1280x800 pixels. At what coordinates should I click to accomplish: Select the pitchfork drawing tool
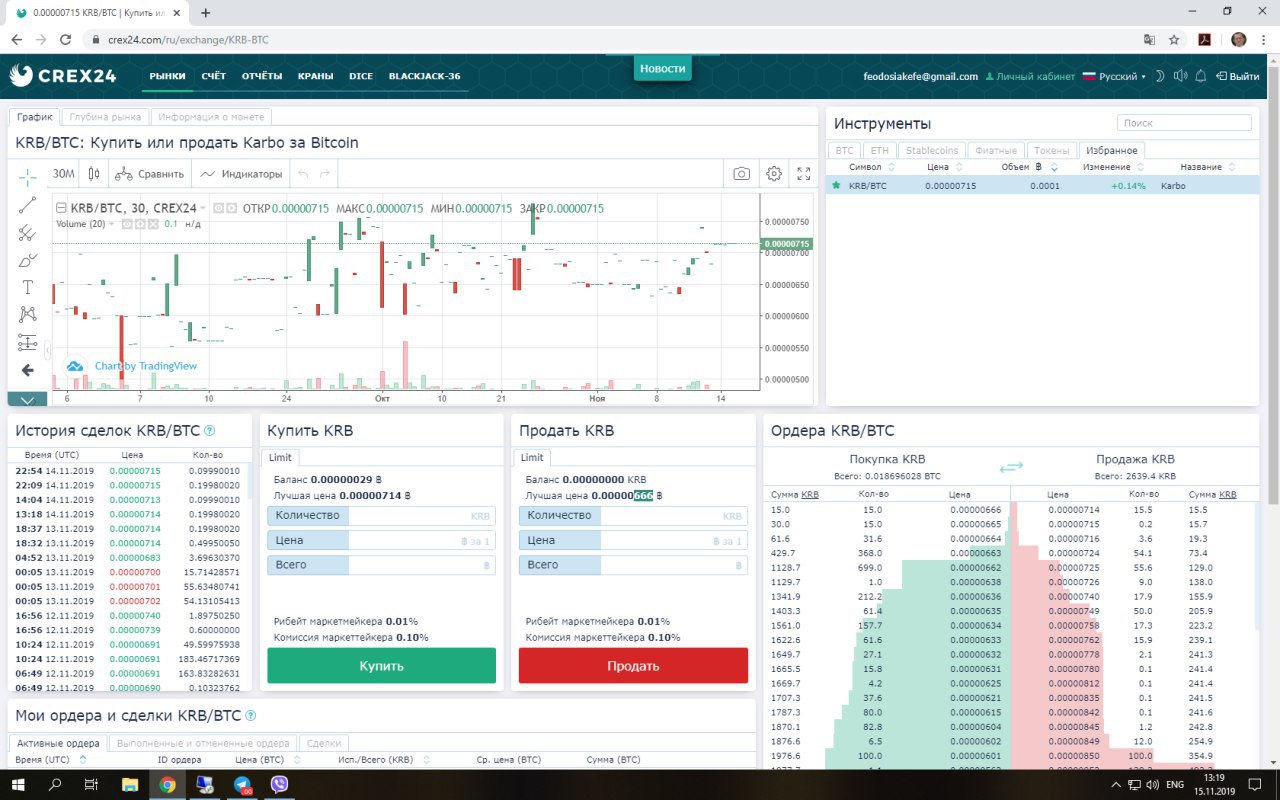[x=28, y=233]
